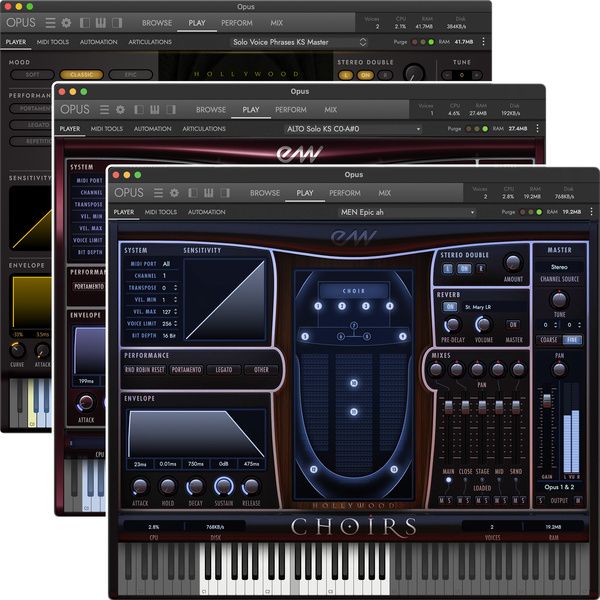Click output M mute button under Opus 1 & 2
Viewport: 600px width, 600px height.
click(578, 500)
